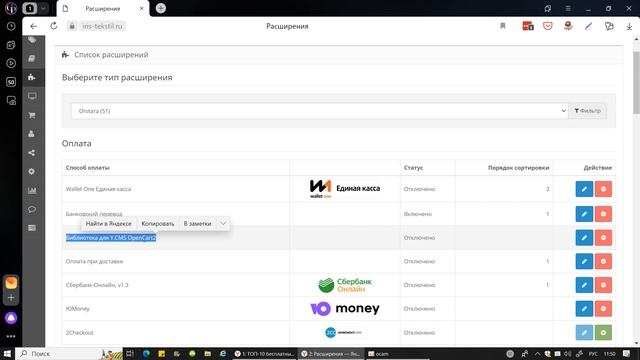The width and height of the screenshot is (640, 360).
Task: Choose В заметки in selection popup
Action: pos(198,224)
